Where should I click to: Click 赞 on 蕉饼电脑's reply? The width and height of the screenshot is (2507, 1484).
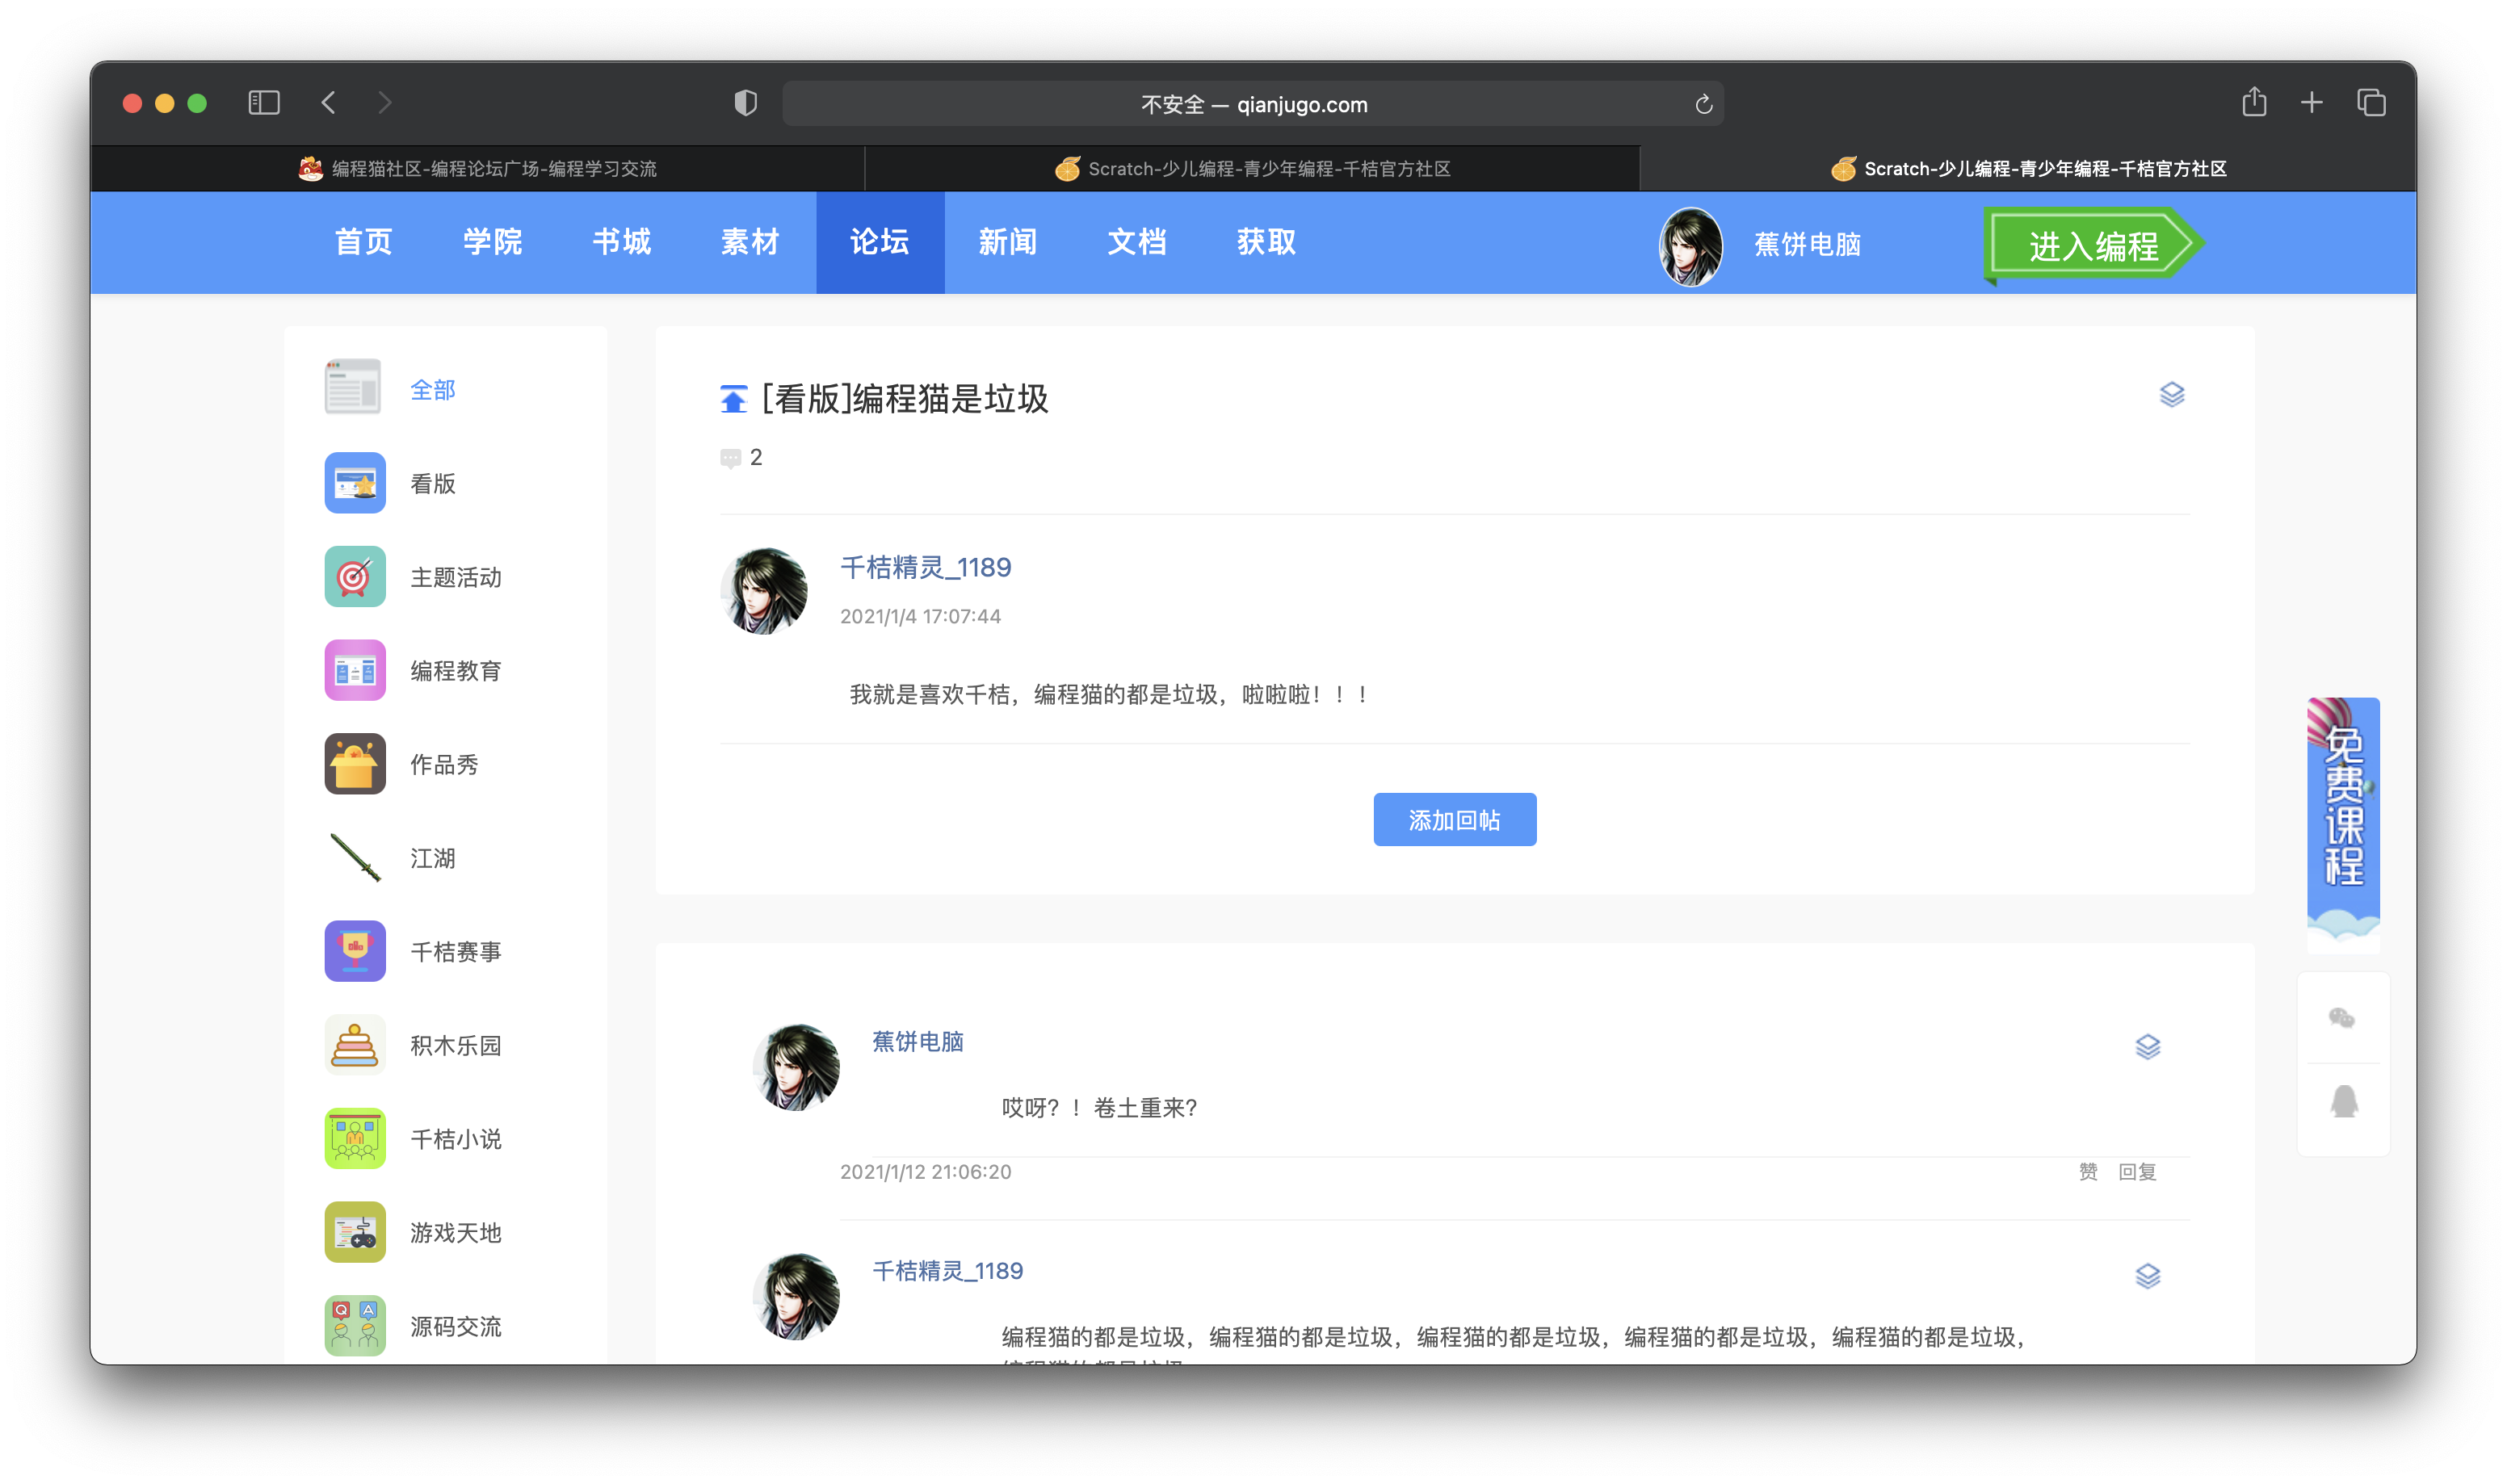pyautogui.click(x=2088, y=1171)
